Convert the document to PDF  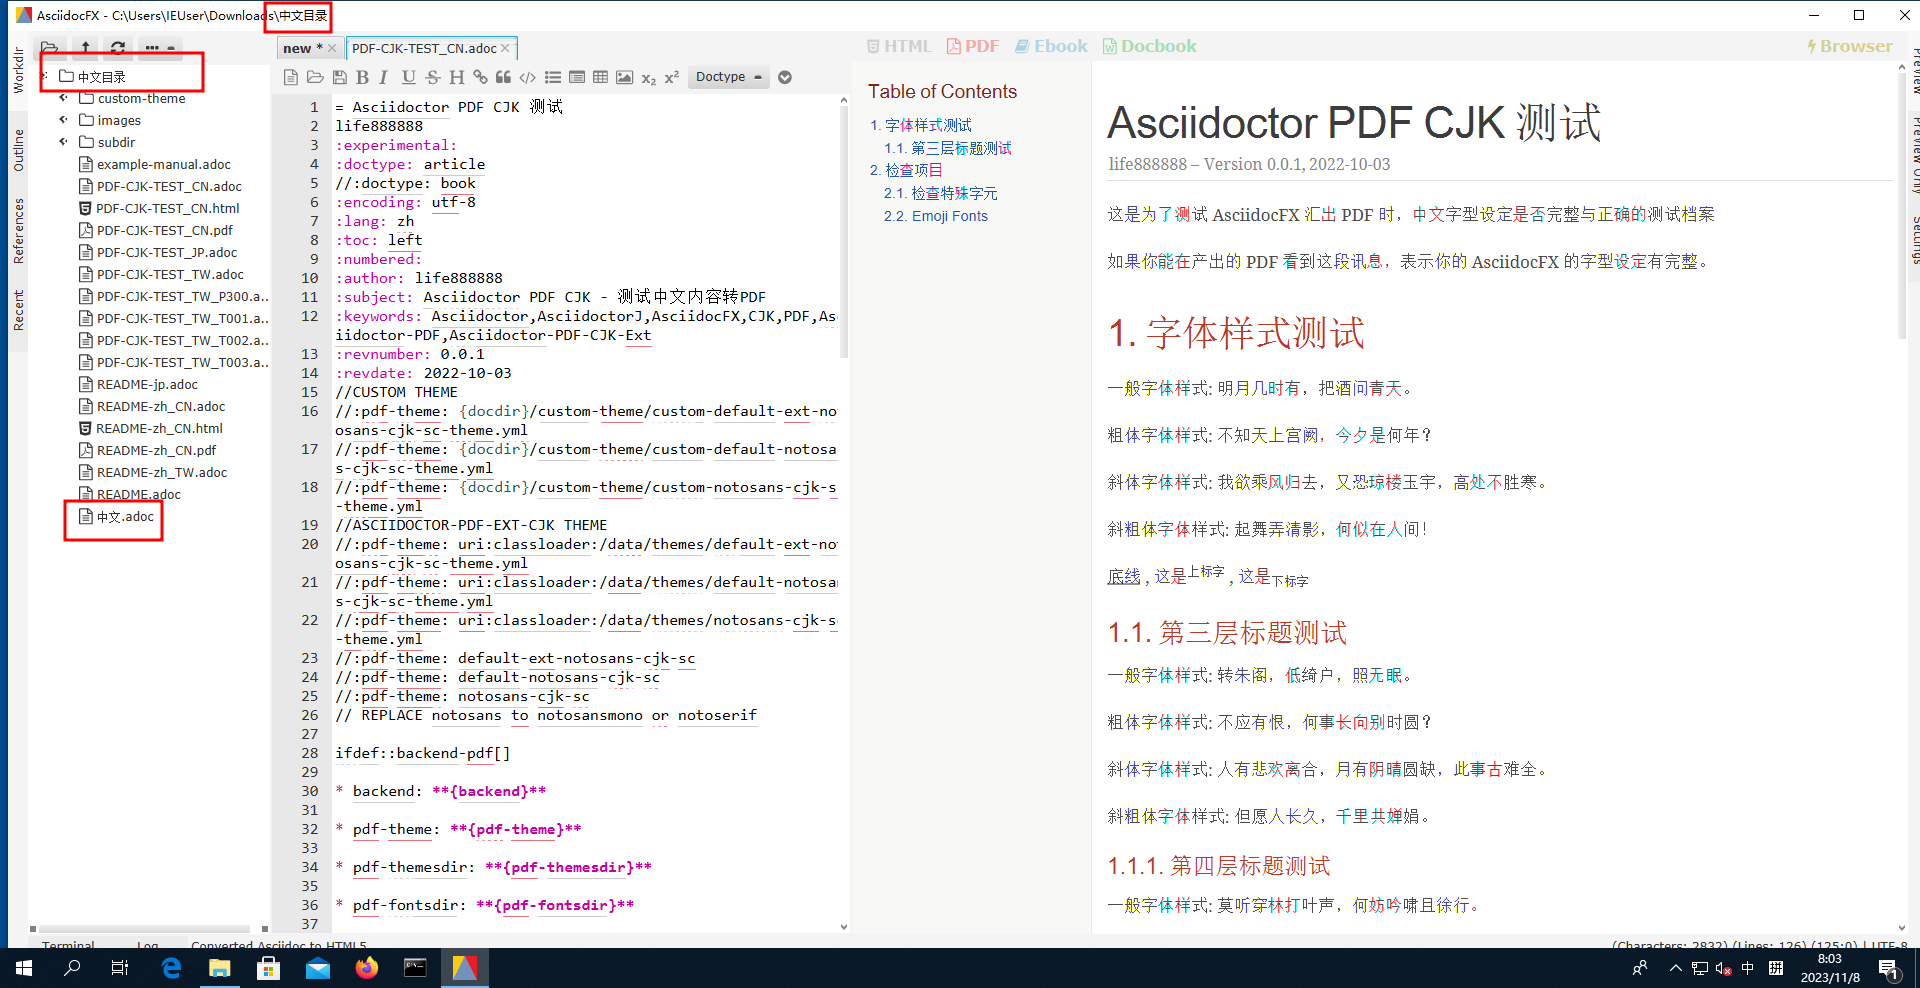coord(971,45)
